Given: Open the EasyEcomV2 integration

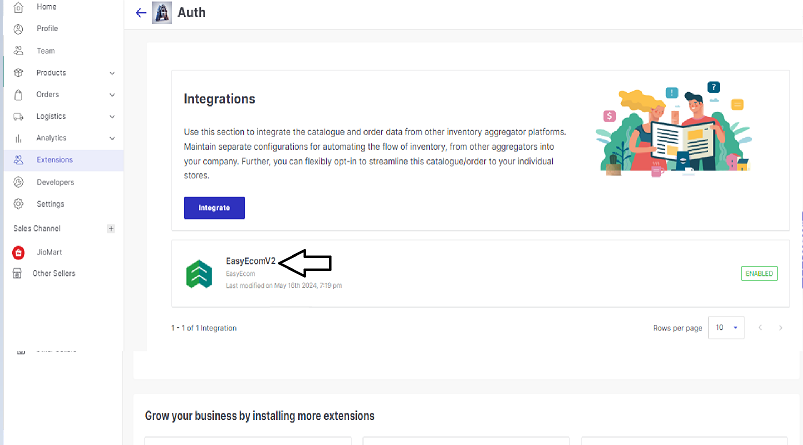Looking at the screenshot, I should [250, 261].
